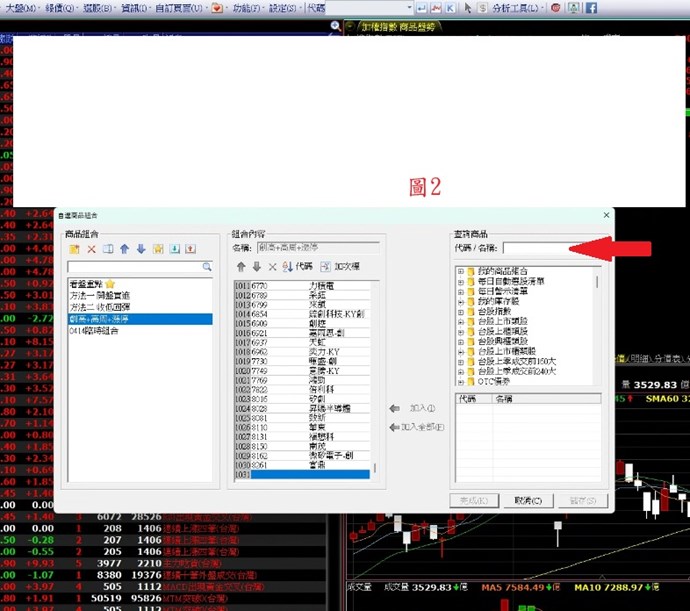Sort the group contents by 代碼
Image resolution: width=690 pixels, height=611 pixels.
pos(299,267)
